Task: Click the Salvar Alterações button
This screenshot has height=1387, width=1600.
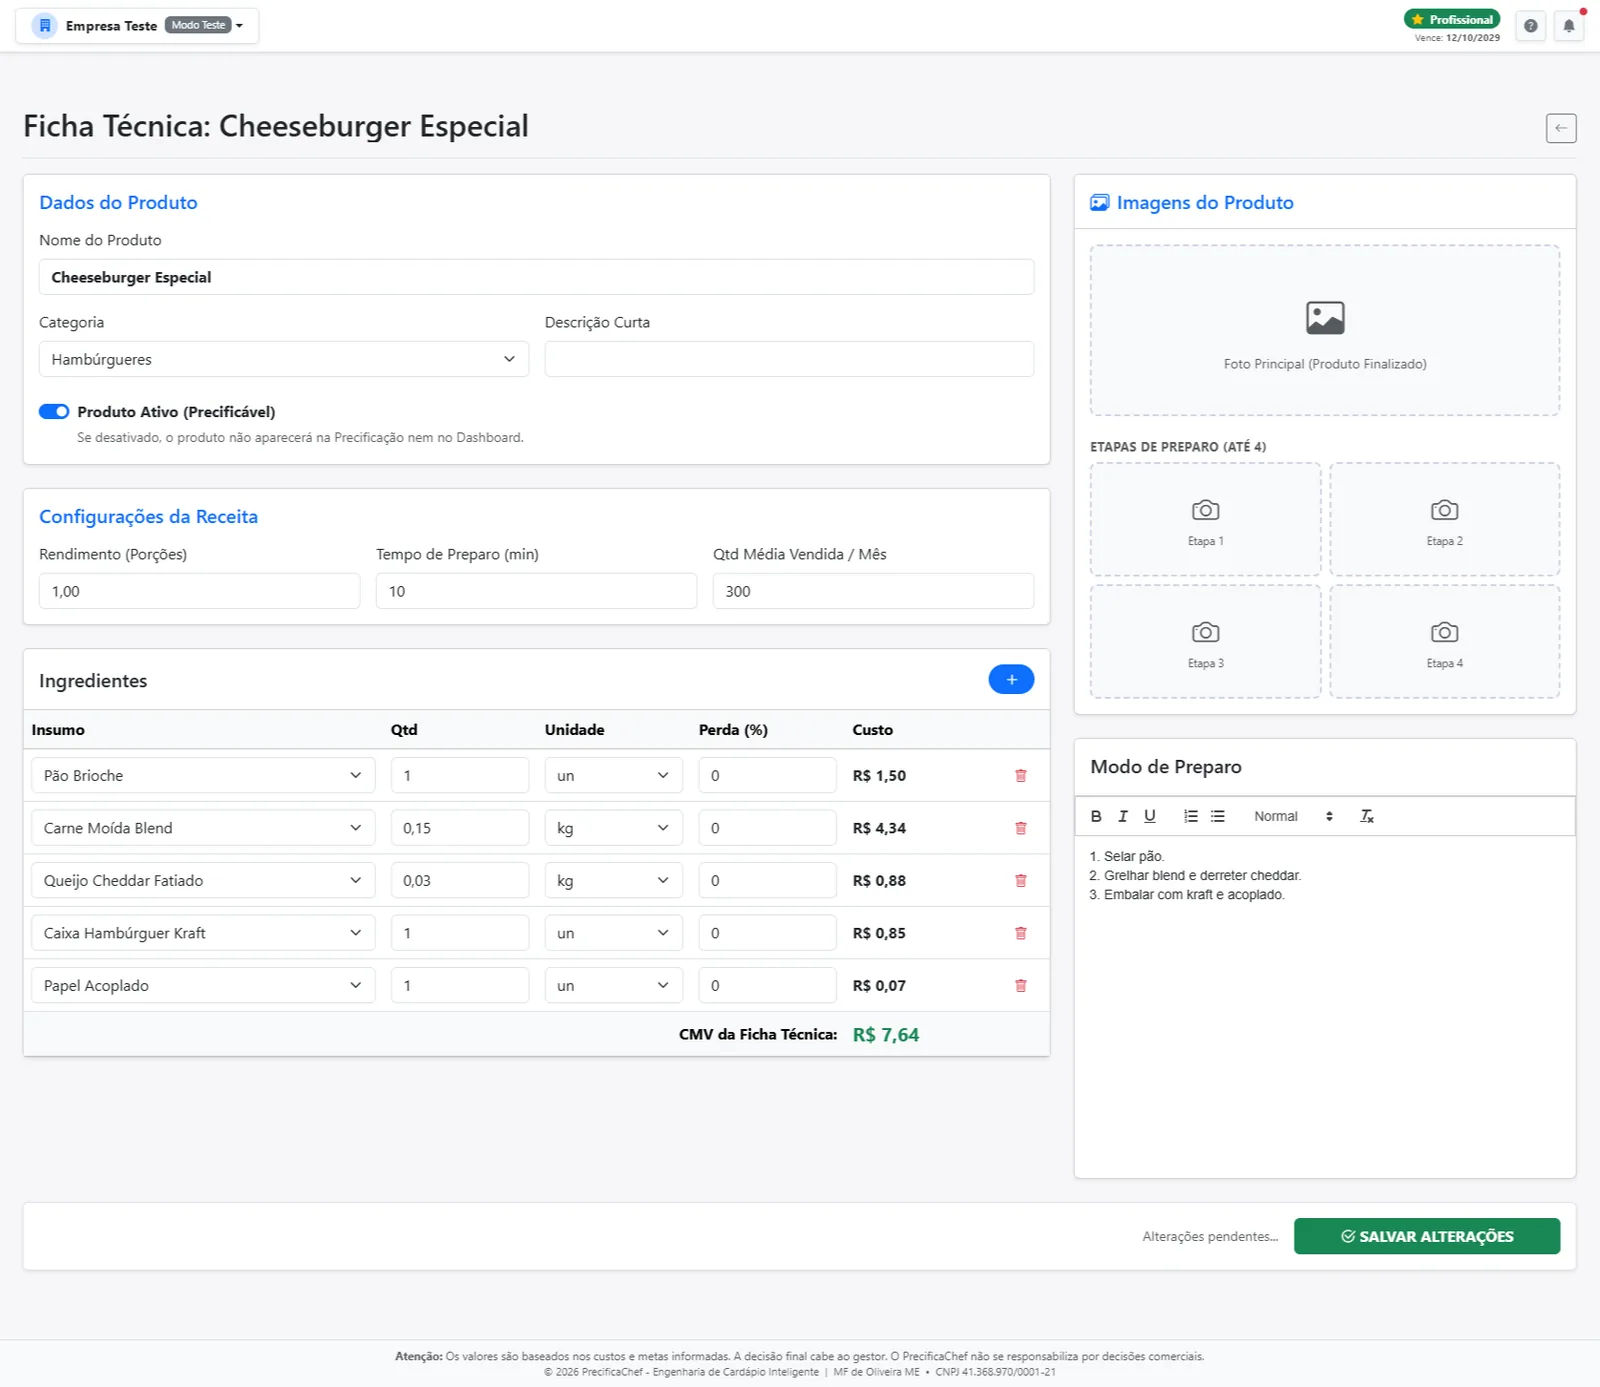Action: (1427, 1236)
